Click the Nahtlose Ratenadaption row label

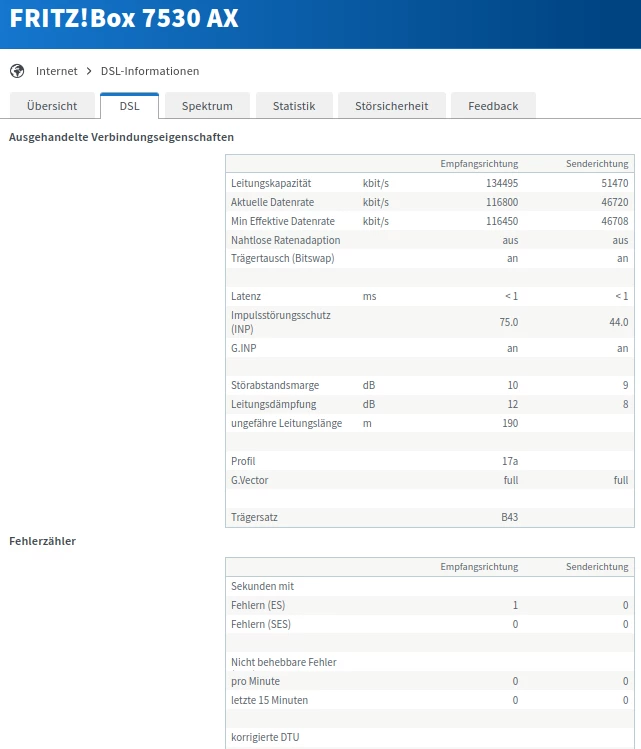click(x=286, y=240)
